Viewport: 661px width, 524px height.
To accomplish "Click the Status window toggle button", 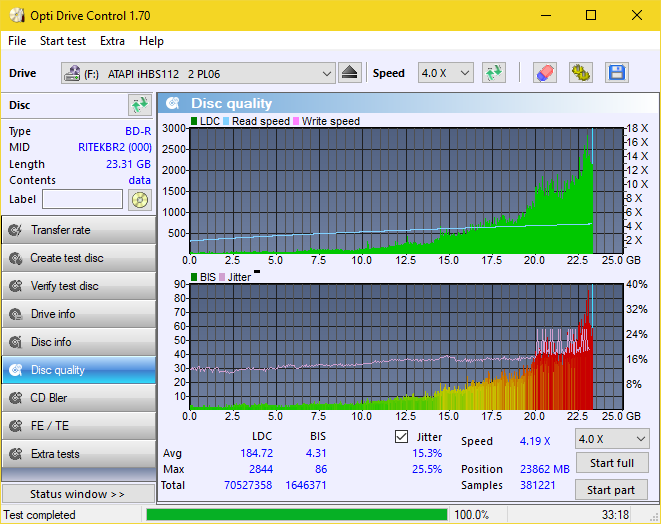I will pos(78,494).
